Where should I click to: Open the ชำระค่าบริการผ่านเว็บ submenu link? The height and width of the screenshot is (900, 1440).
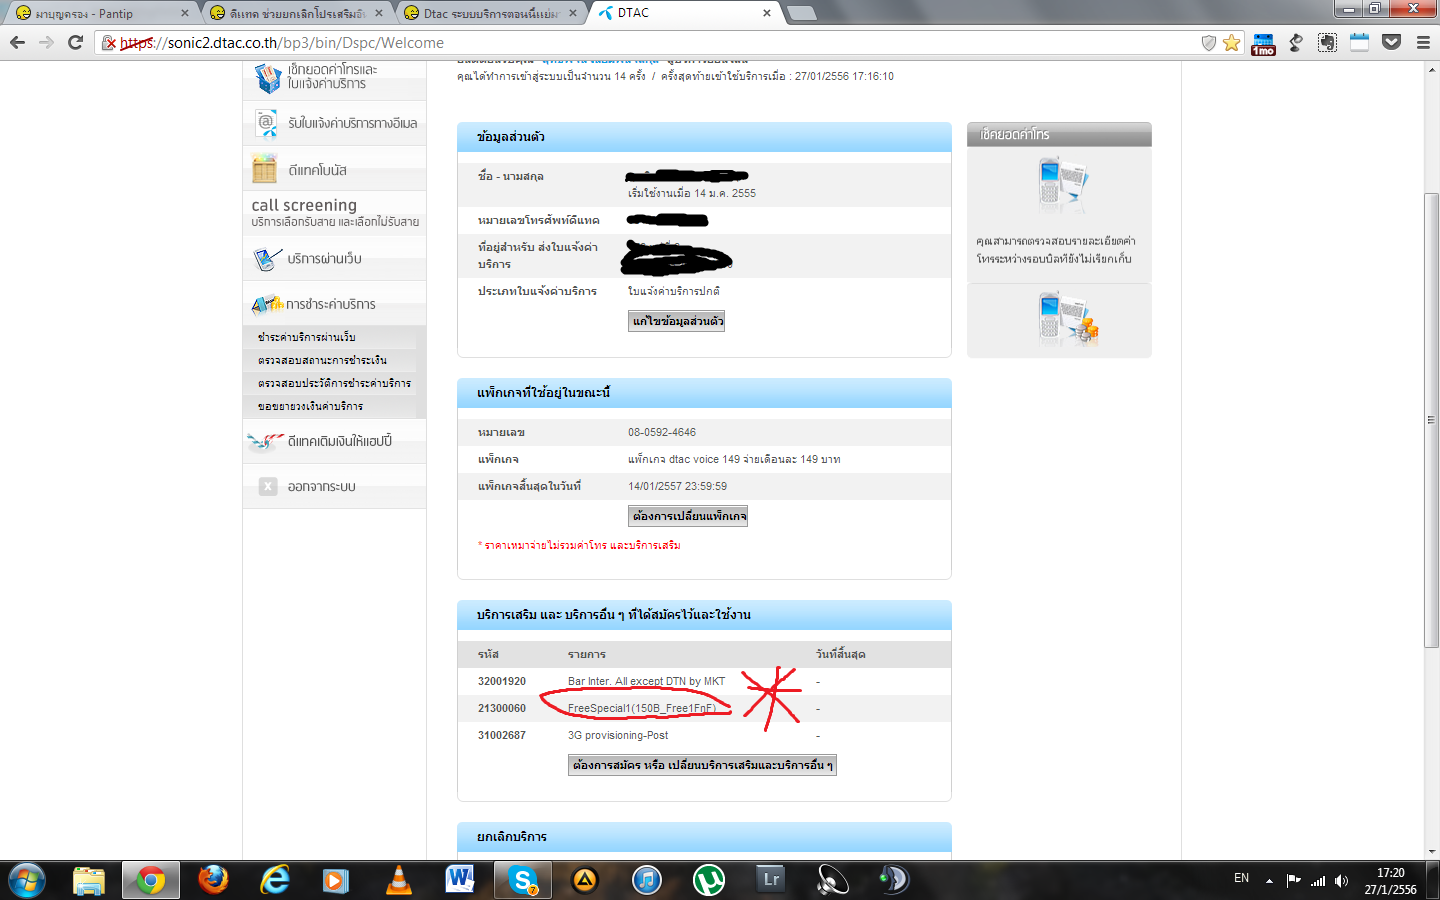click(x=306, y=337)
